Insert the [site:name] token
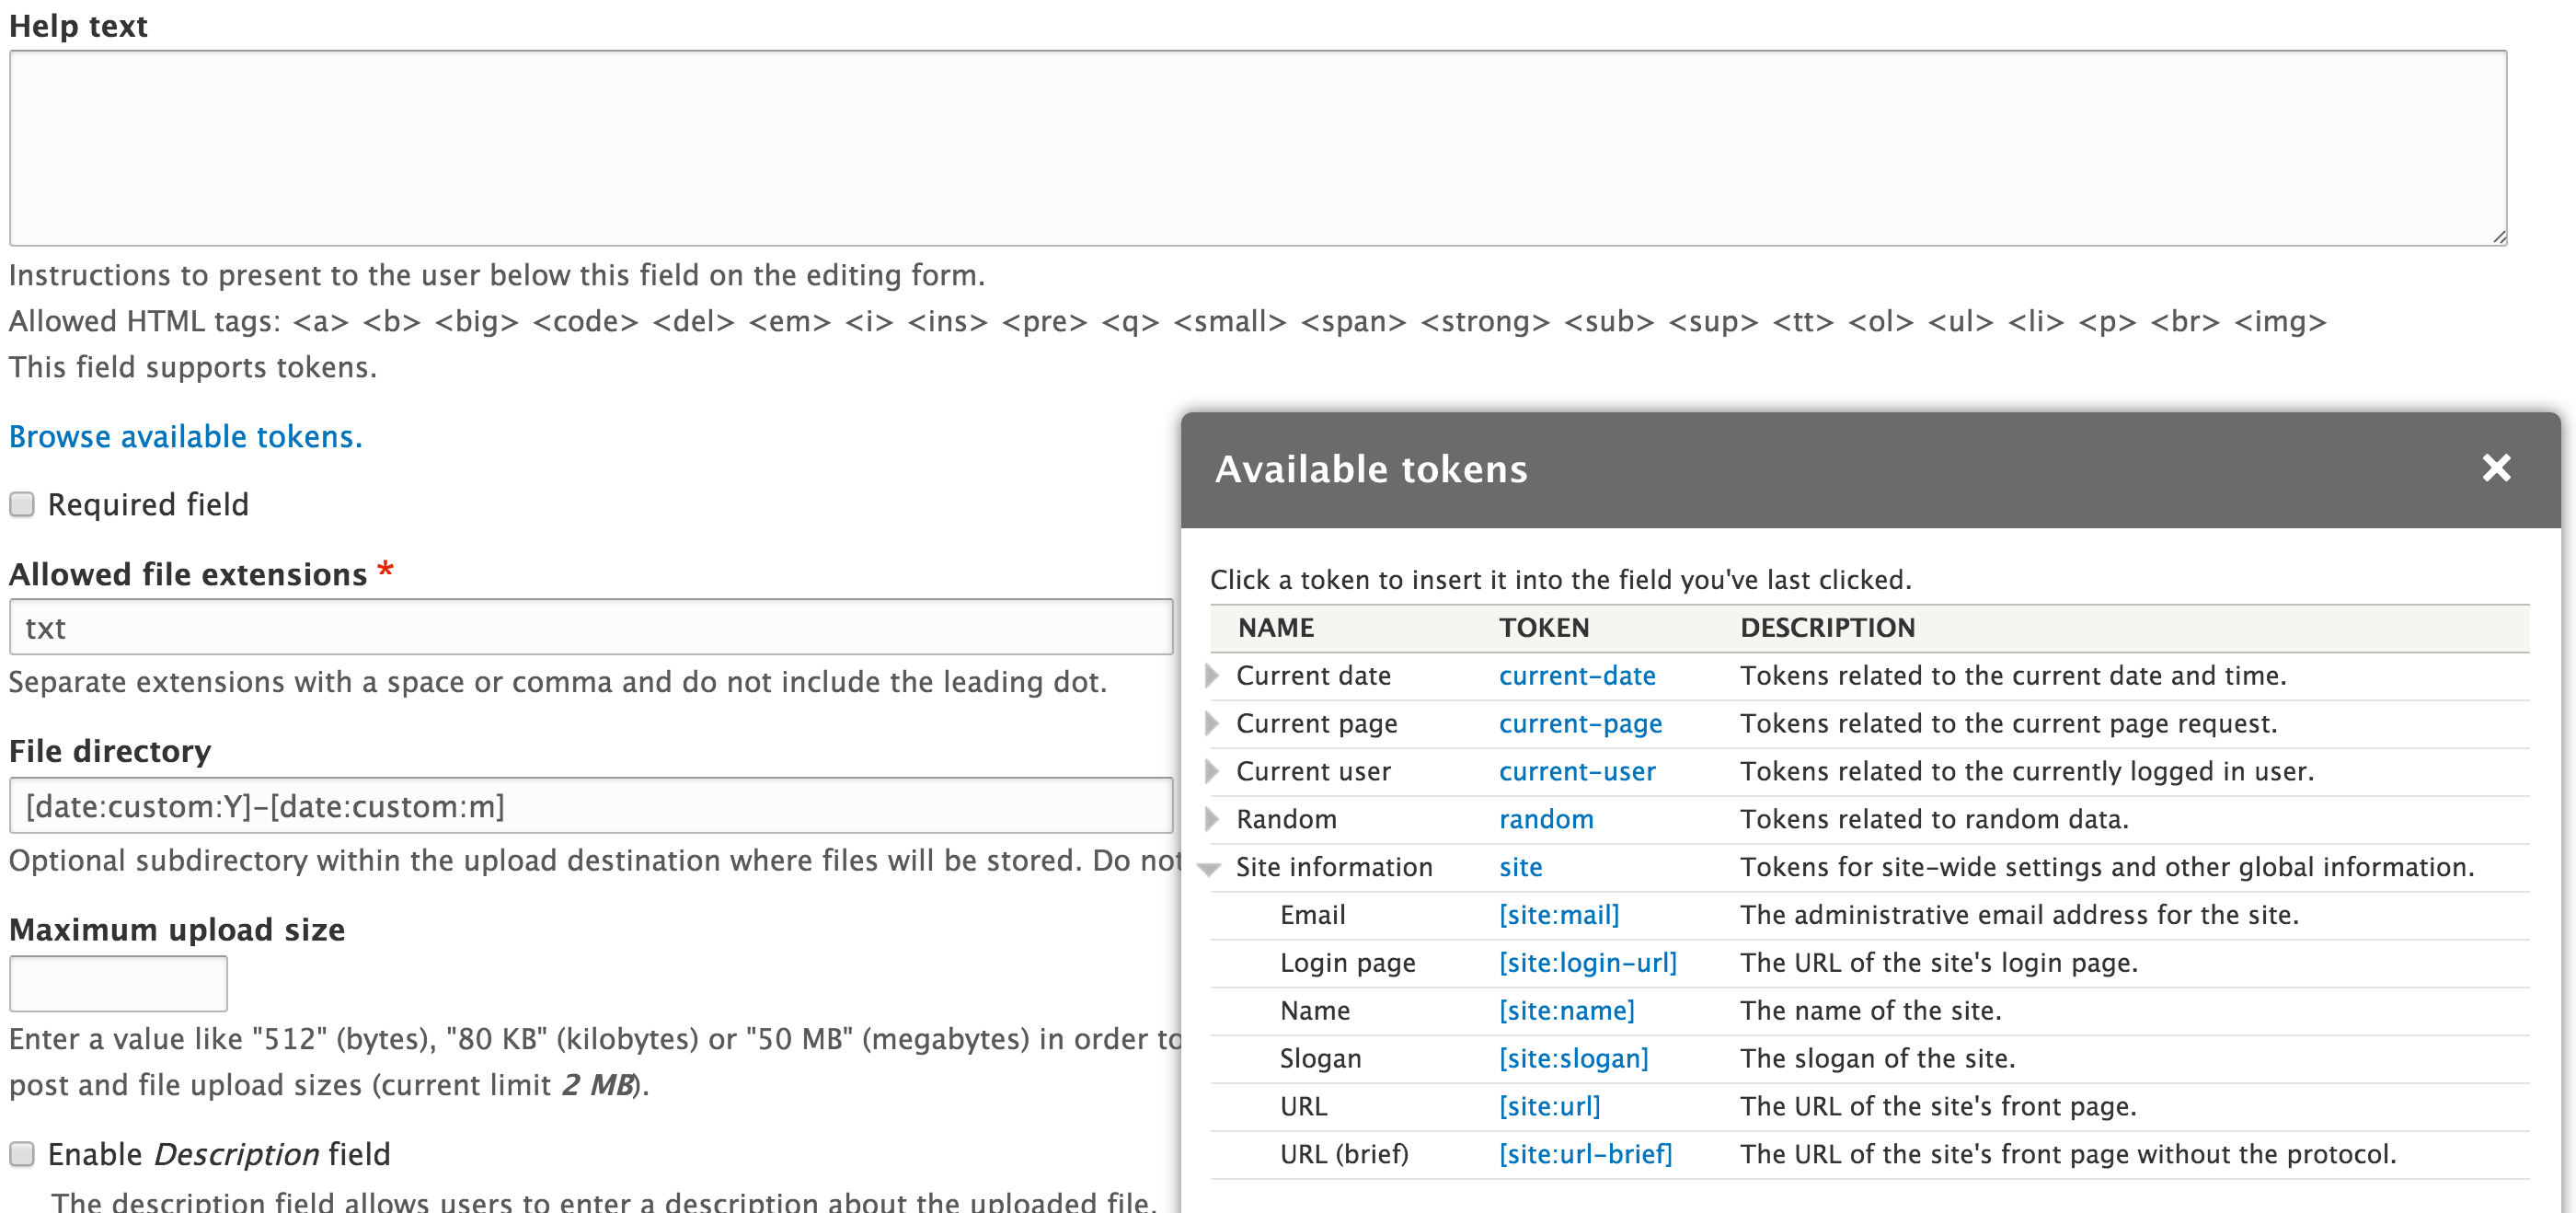 pyautogui.click(x=1565, y=1010)
